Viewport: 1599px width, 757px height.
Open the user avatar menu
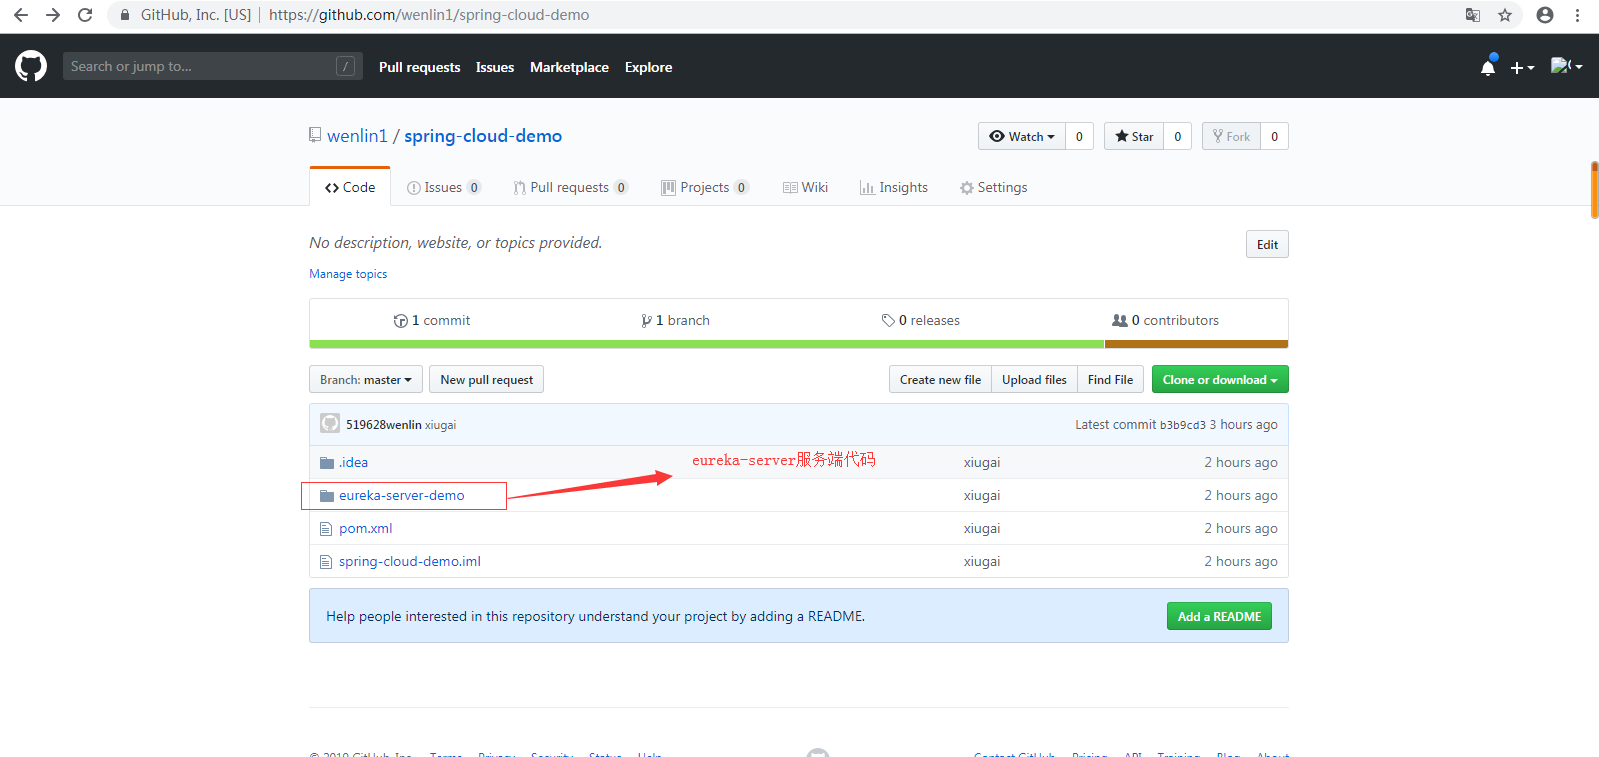(x=1566, y=66)
